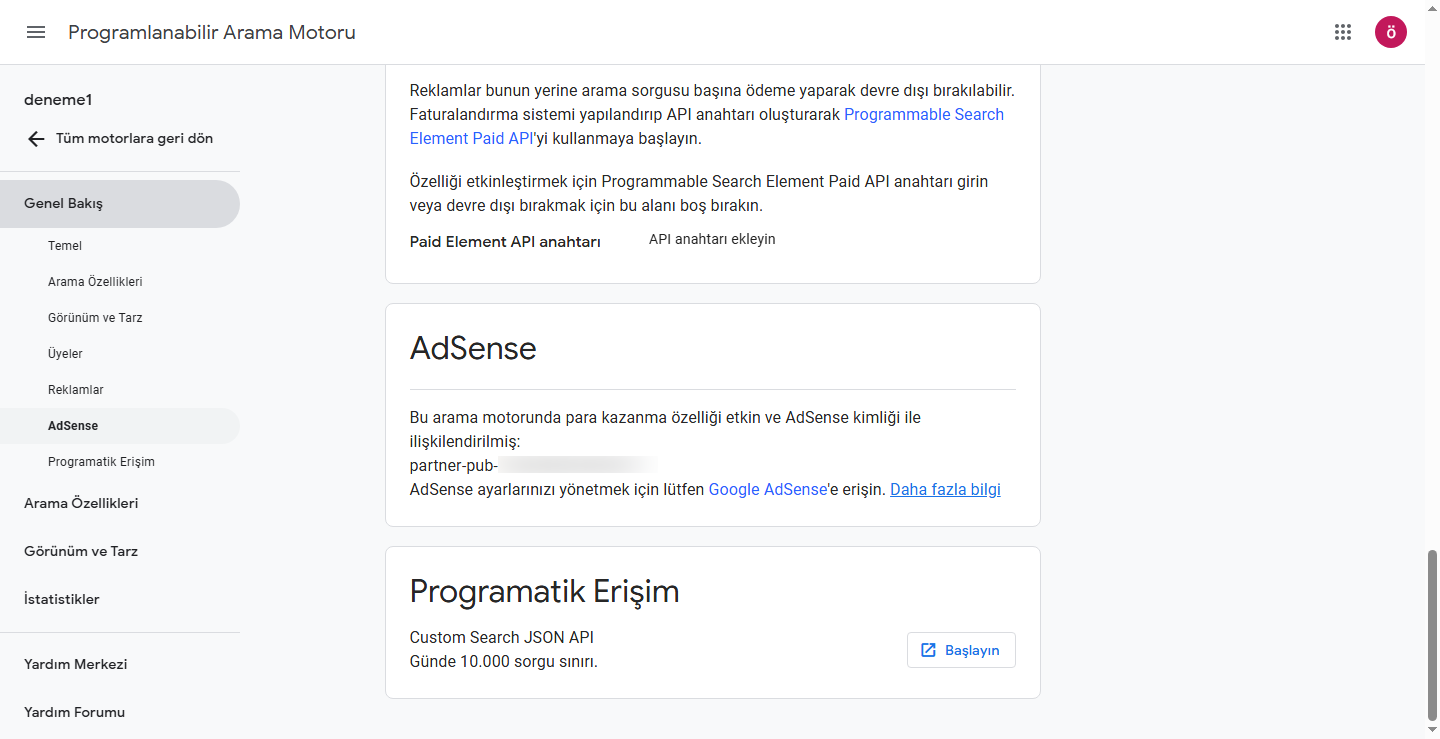Click the deneme1 engine name
Image resolution: width=1440 pixels, height=739 pixels.
58,100
